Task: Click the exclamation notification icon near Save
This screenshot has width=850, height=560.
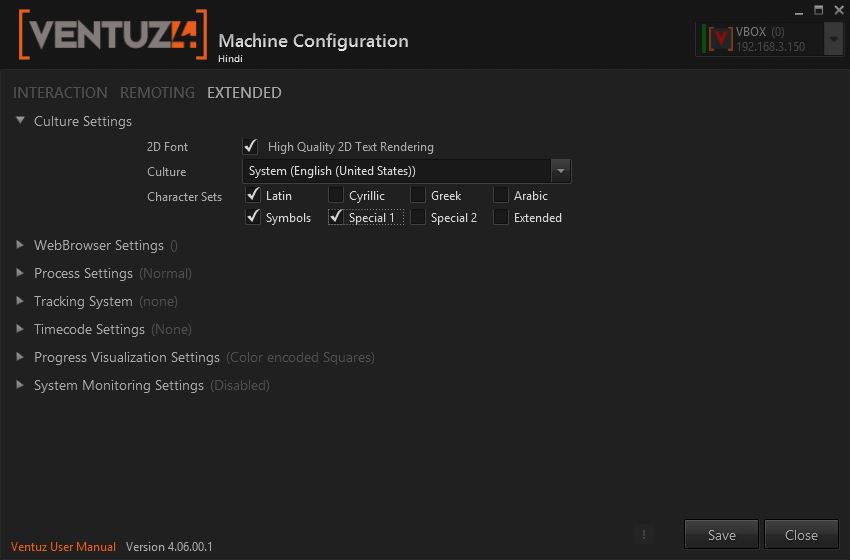Action: (x=643, y=534)
